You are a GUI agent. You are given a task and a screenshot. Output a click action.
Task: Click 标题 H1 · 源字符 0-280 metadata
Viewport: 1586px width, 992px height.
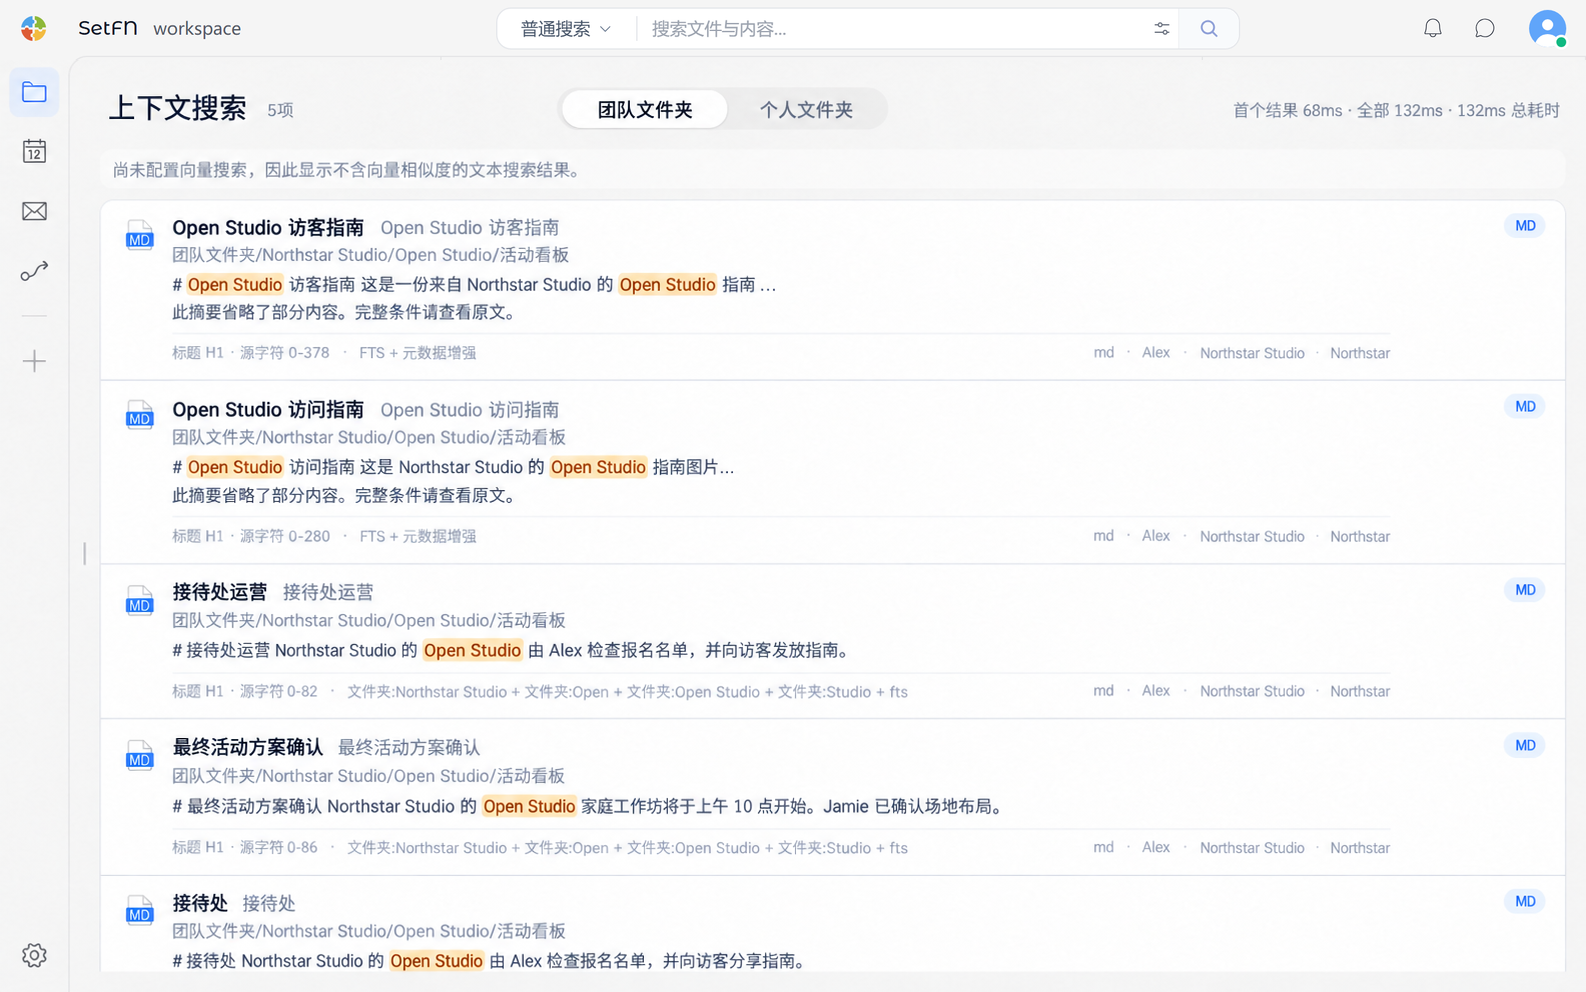[x=251, y=537]
